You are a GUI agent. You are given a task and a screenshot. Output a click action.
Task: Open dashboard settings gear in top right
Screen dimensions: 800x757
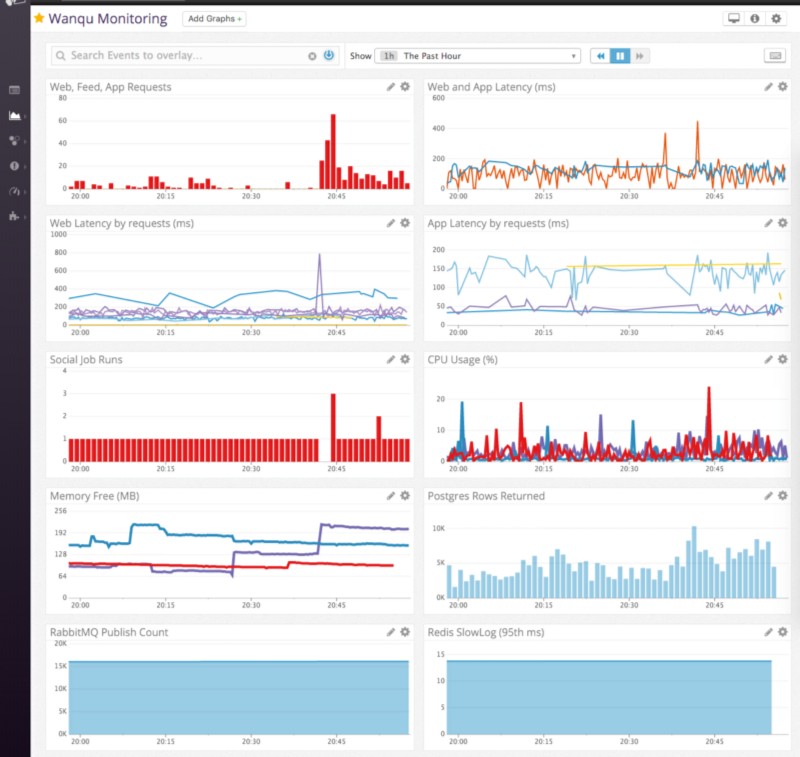tap(776, 18)
